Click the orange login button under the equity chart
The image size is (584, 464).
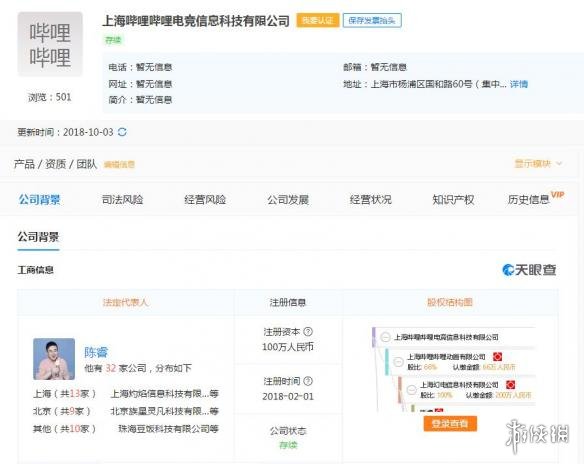[x=450, y=423]
